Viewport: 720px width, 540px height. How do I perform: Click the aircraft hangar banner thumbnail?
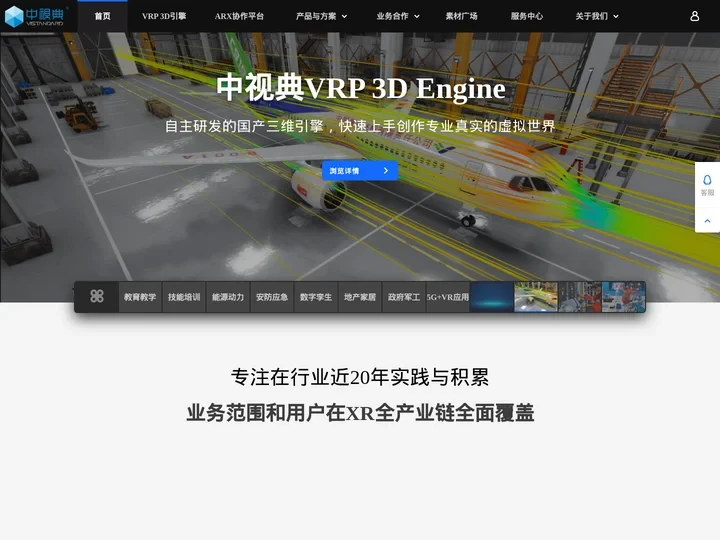pyautogui.click(x=536, y=297)
